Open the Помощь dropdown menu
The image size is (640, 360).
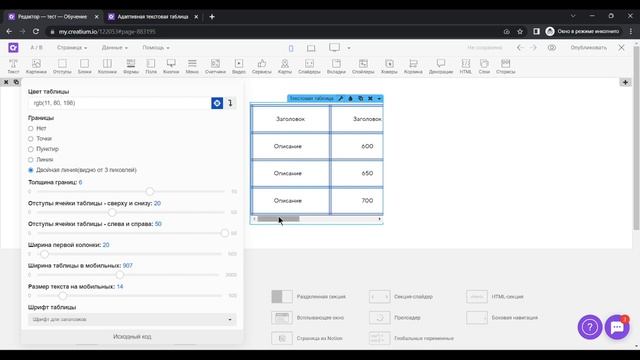click(156, 48)
